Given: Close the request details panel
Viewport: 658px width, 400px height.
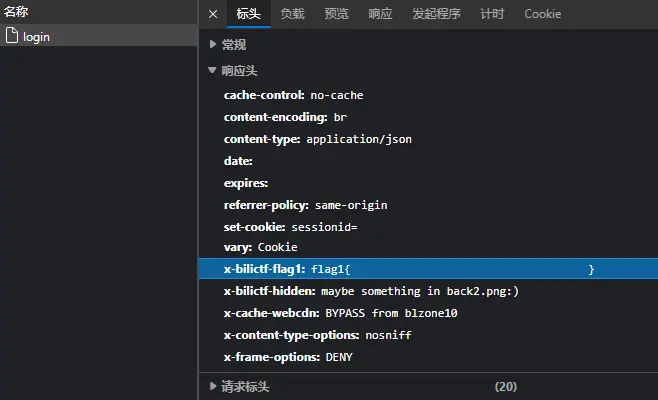Looking at the screenshot, I should click(x=213, y=14).
